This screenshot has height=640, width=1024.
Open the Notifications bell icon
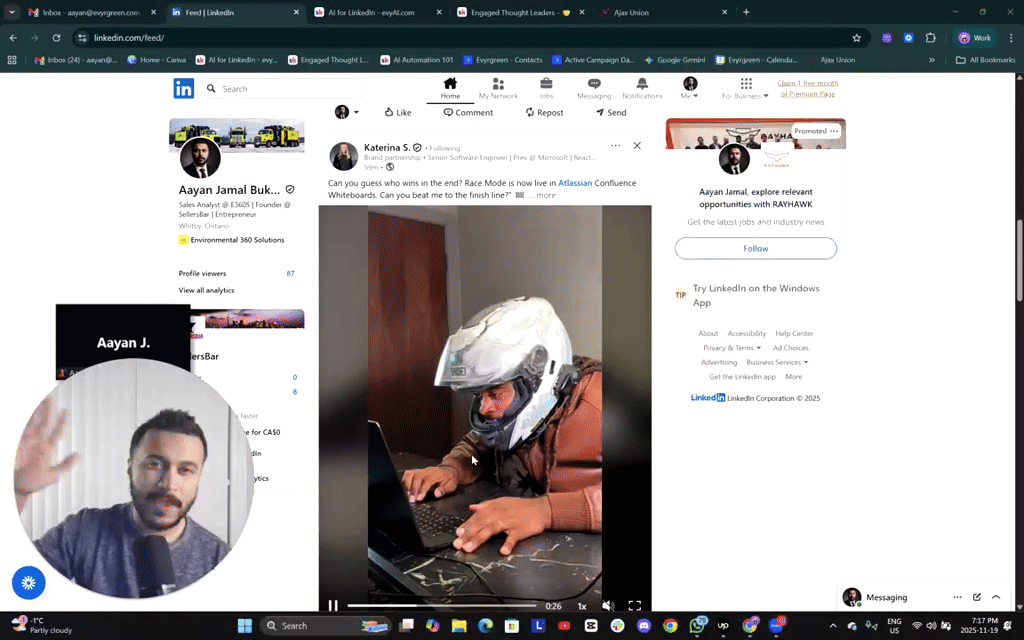point(642,85)
